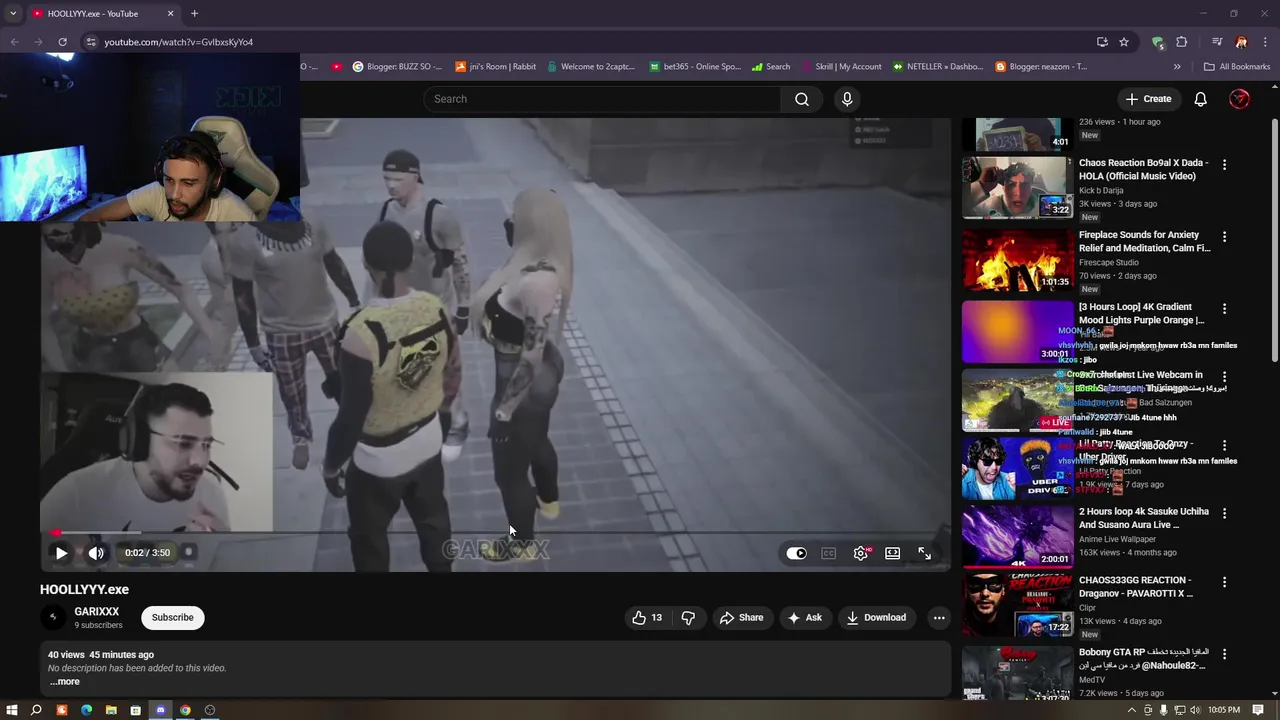Open the All Bookmarks folder

coord(1237,67)
